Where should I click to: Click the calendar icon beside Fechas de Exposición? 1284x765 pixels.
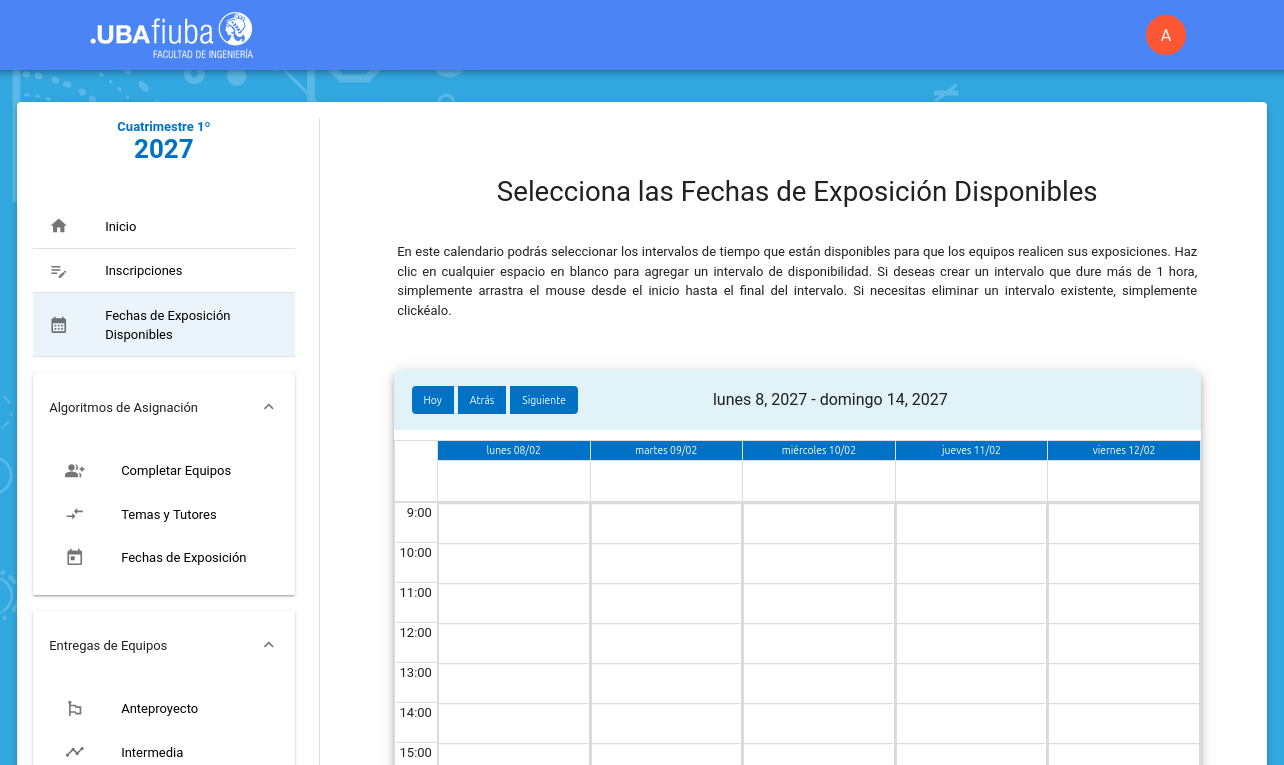click(75, 558)
